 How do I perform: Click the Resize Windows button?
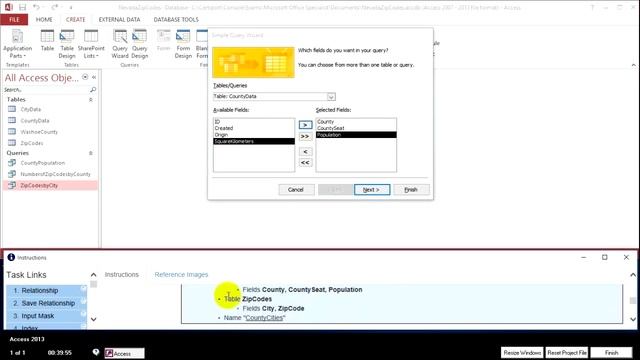[x=522, y=353]
